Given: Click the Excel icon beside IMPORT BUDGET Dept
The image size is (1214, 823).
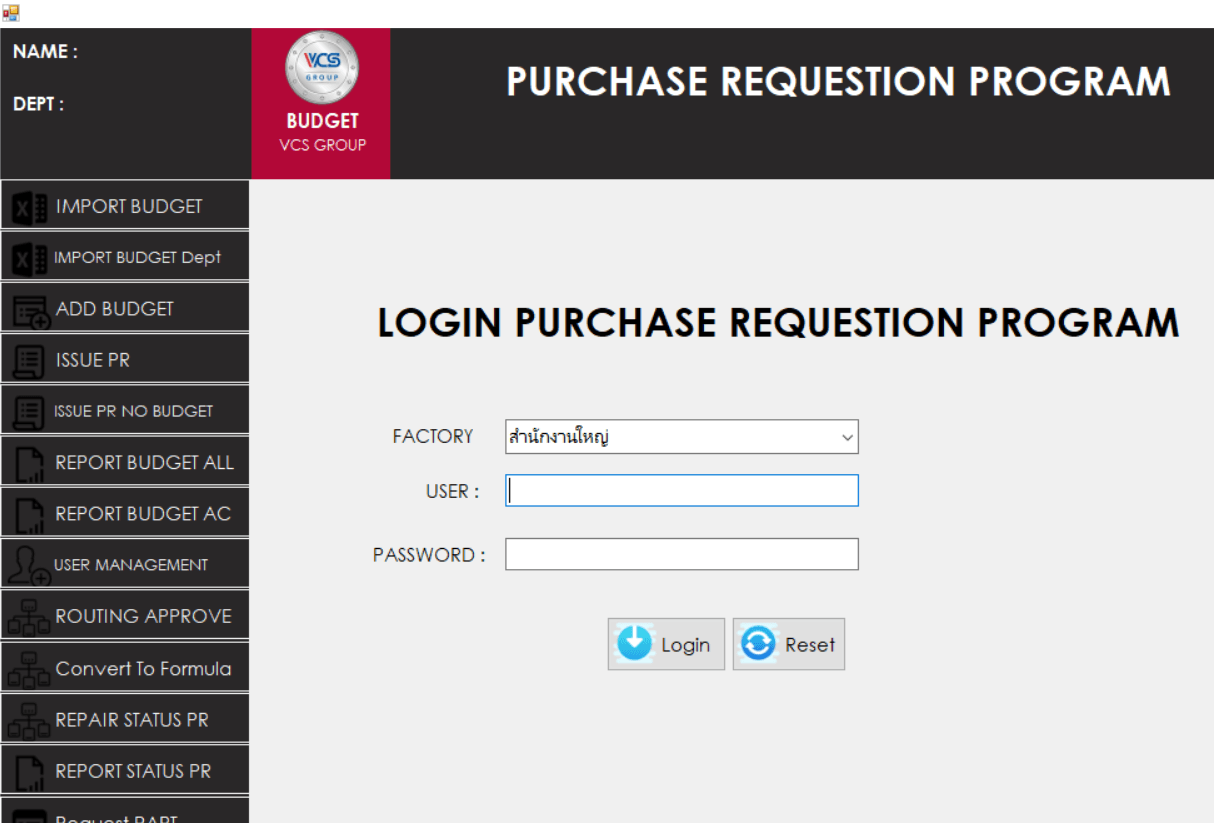Looking at the screenshot, I should coord(29,258).
